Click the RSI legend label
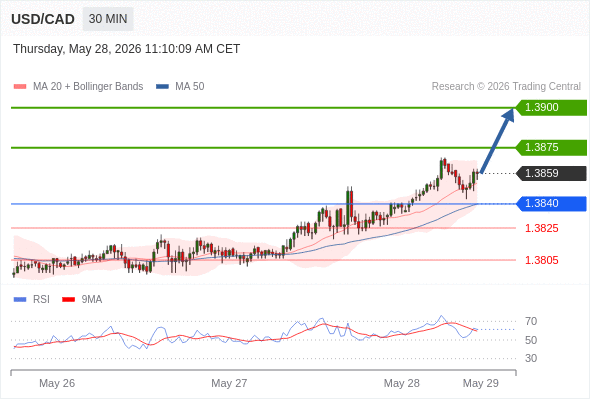 pyautogui.click(x=41, y=300)
